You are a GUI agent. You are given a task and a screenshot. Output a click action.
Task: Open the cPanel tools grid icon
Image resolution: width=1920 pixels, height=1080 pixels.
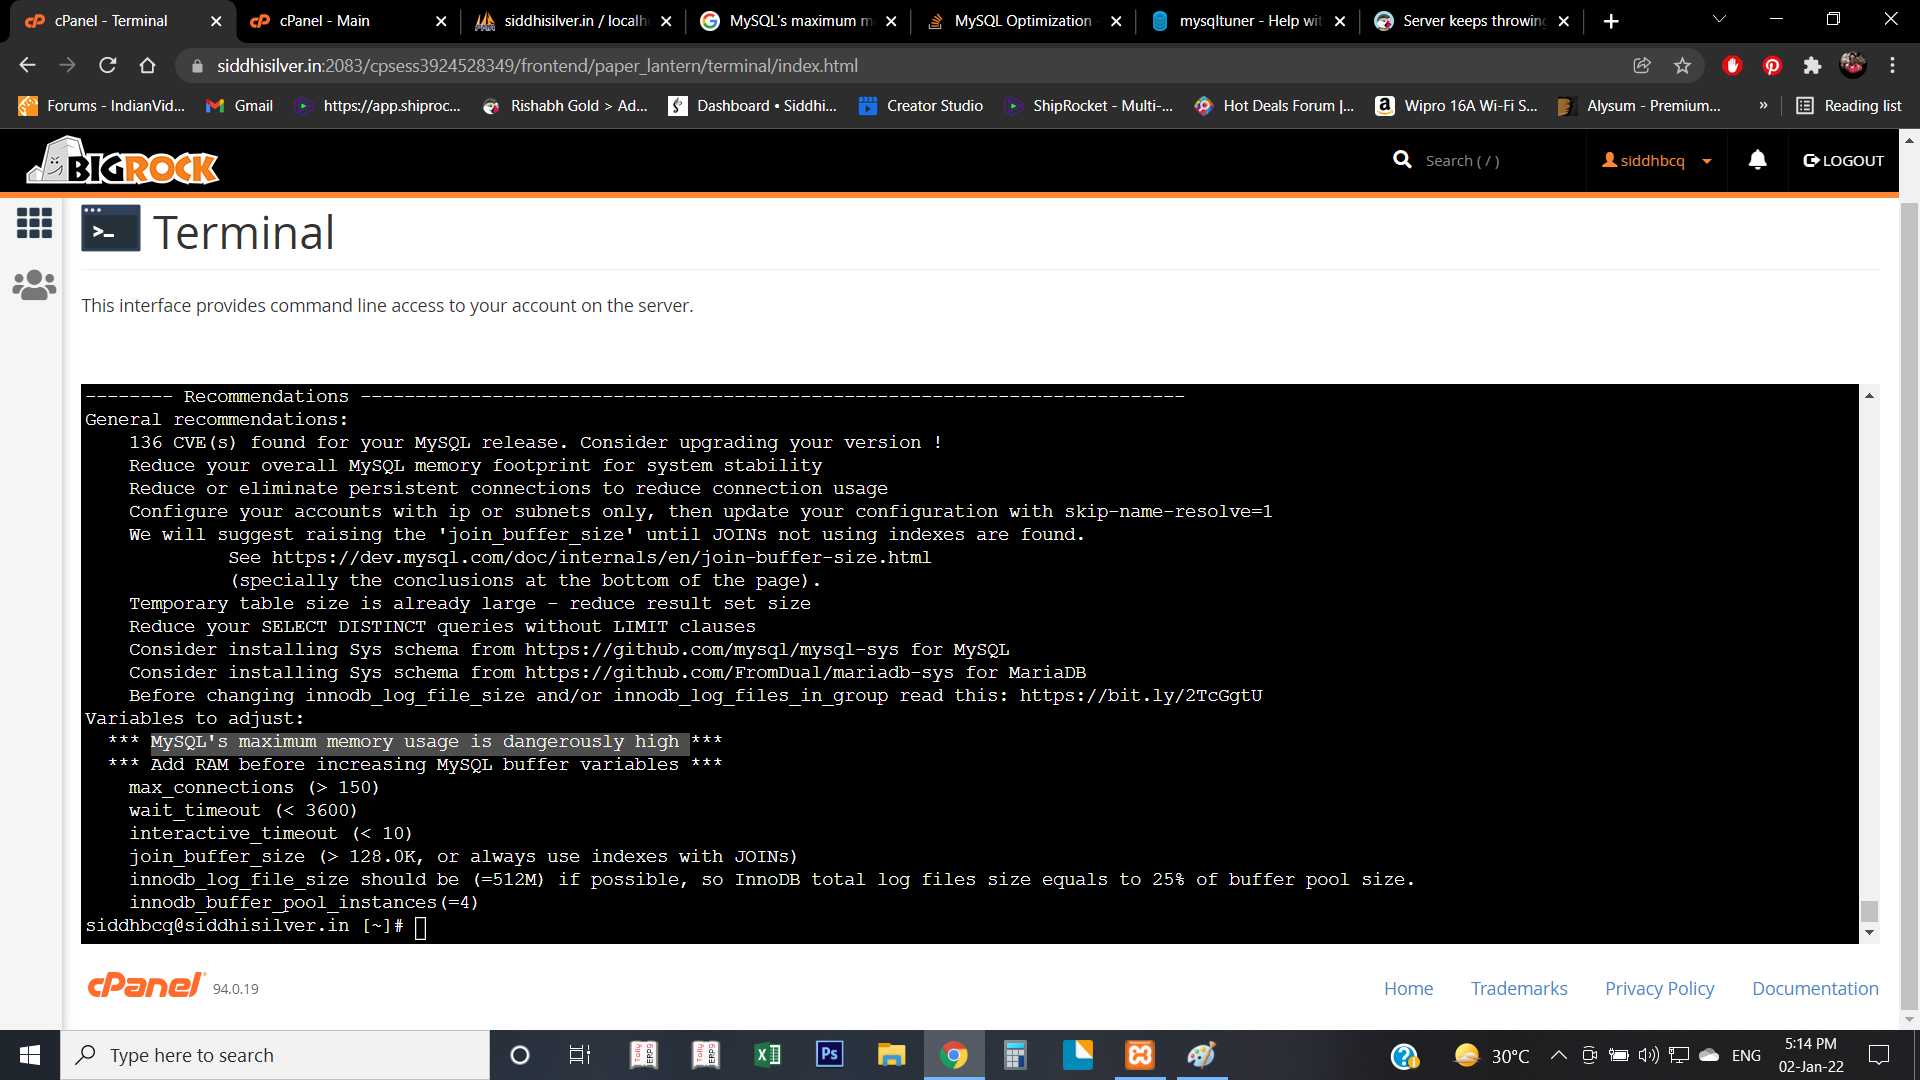(34, 222)
